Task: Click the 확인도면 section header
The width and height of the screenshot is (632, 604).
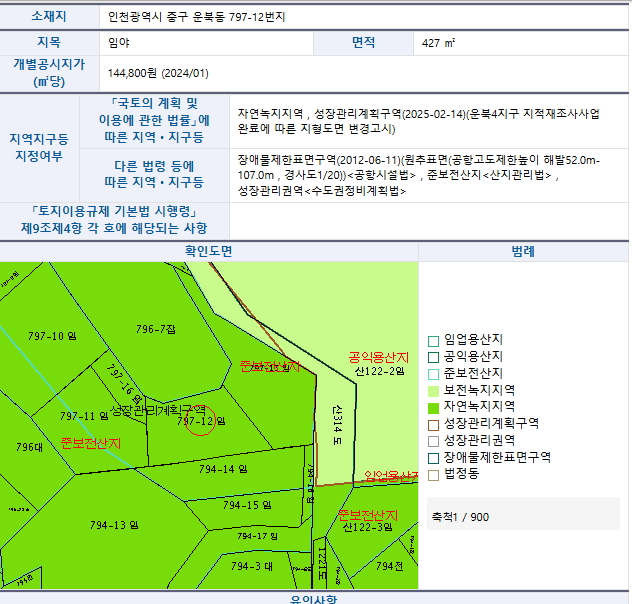Action: coord(209,251)
